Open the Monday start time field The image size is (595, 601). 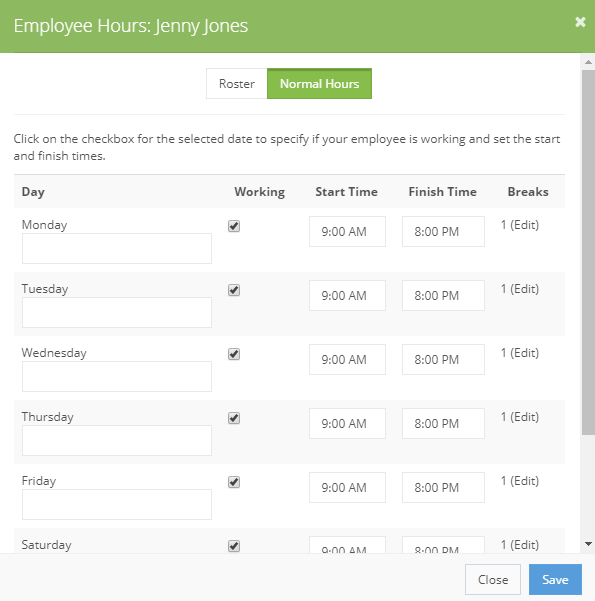coord(347,232)
